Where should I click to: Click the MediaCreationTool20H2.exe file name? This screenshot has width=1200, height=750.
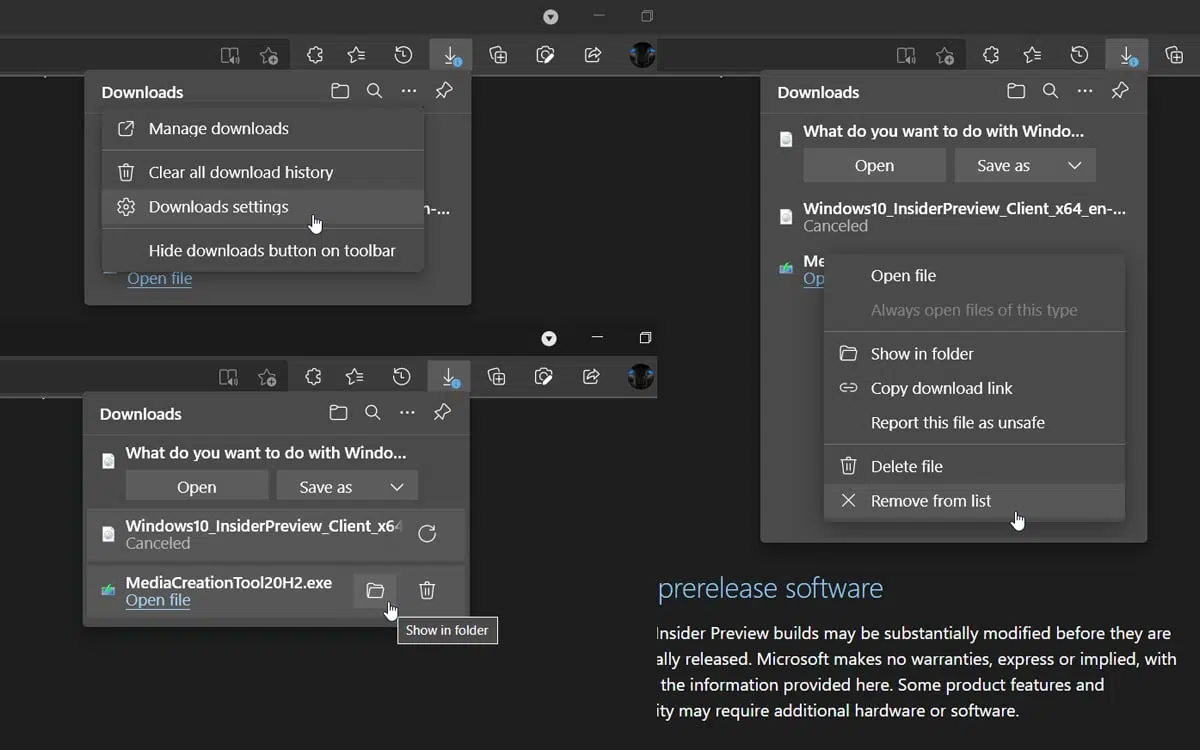229,582
